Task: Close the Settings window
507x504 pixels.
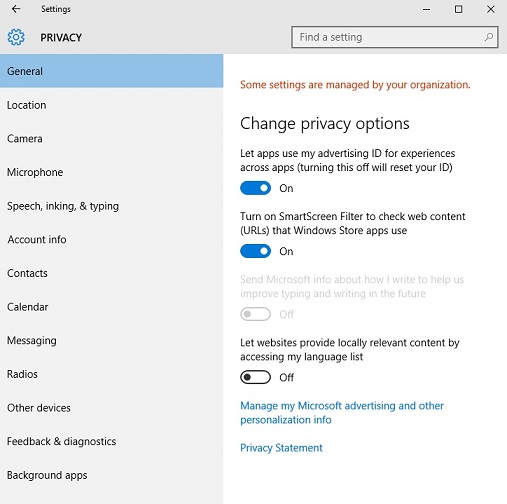Action: point(491,9)
